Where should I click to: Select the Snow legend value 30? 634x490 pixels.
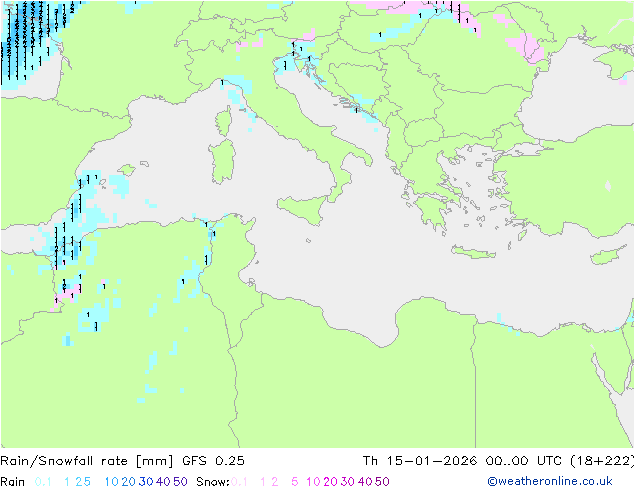(x=347, y=482)
